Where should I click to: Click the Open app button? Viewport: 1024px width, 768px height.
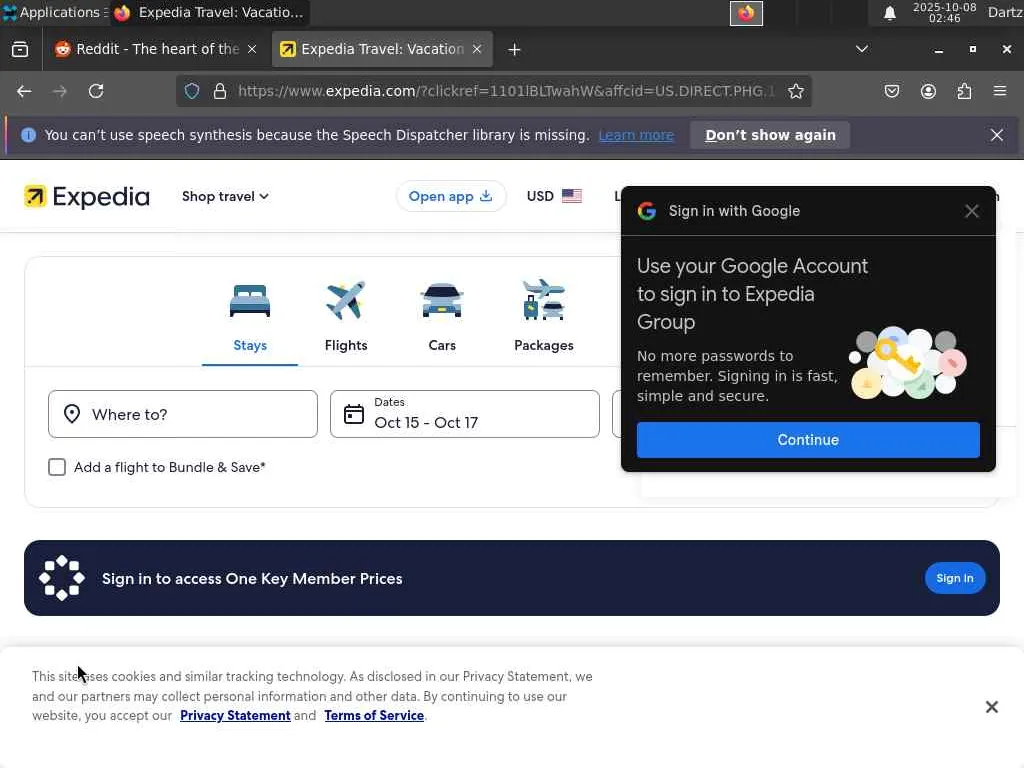click(x=451, y=196)
